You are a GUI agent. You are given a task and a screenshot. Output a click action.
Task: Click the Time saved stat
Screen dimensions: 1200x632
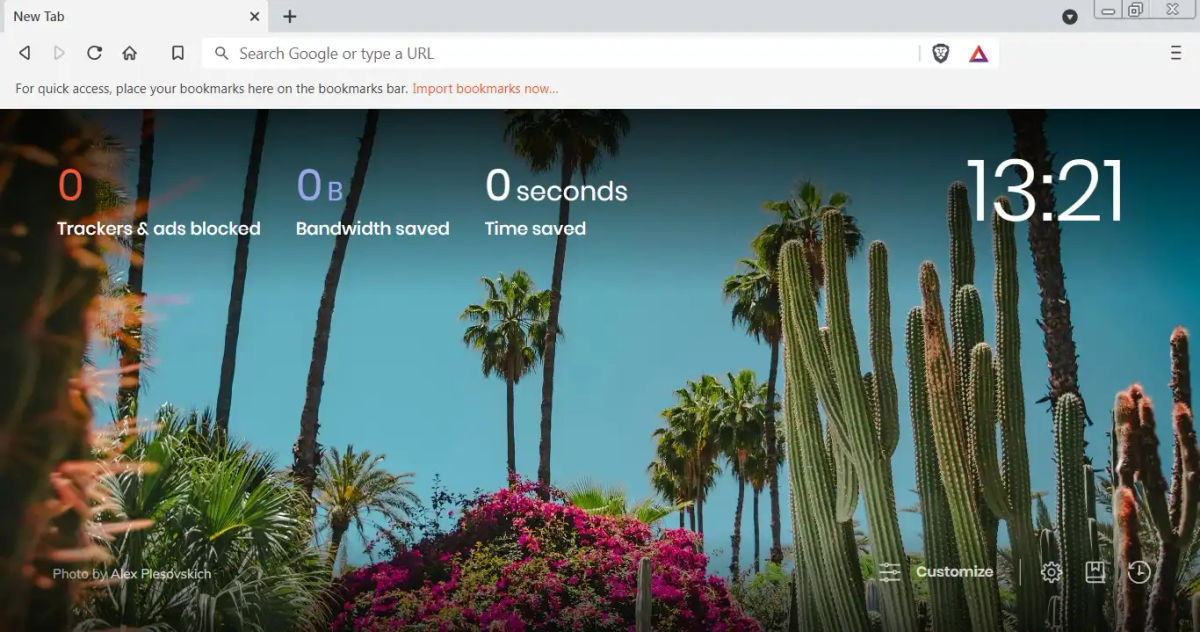tap(556, 204)
